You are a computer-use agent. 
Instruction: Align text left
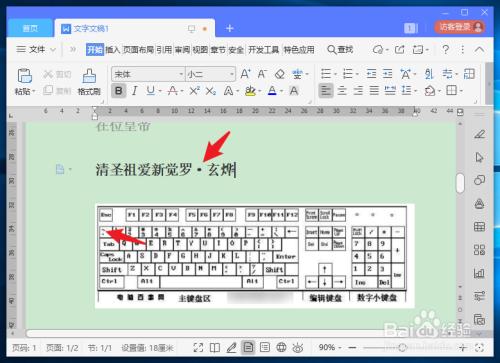tap(326, 90)
